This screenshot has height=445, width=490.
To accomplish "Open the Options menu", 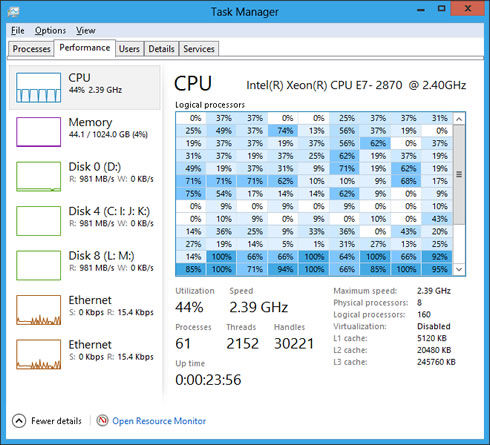I will (50, 30).
